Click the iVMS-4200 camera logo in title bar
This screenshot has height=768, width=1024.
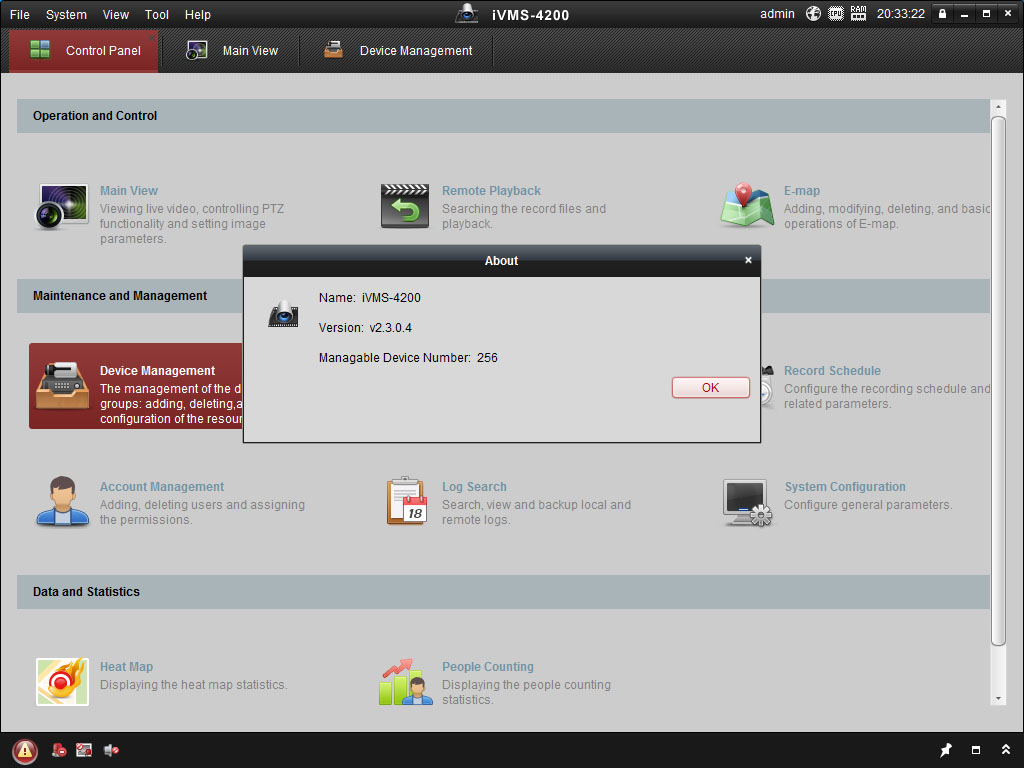(x=466, y=14)
